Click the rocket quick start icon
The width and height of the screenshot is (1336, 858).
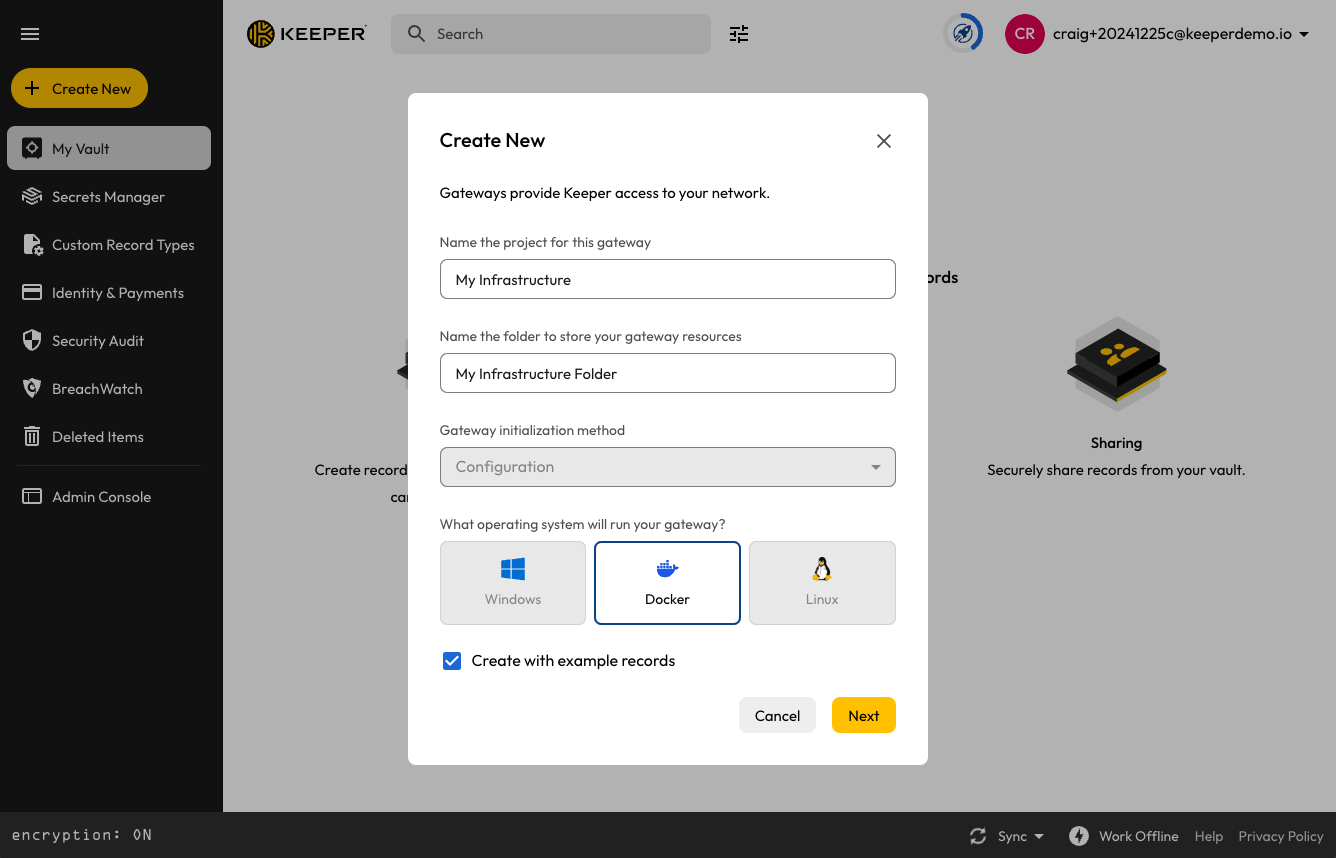(x=962, y=34)
